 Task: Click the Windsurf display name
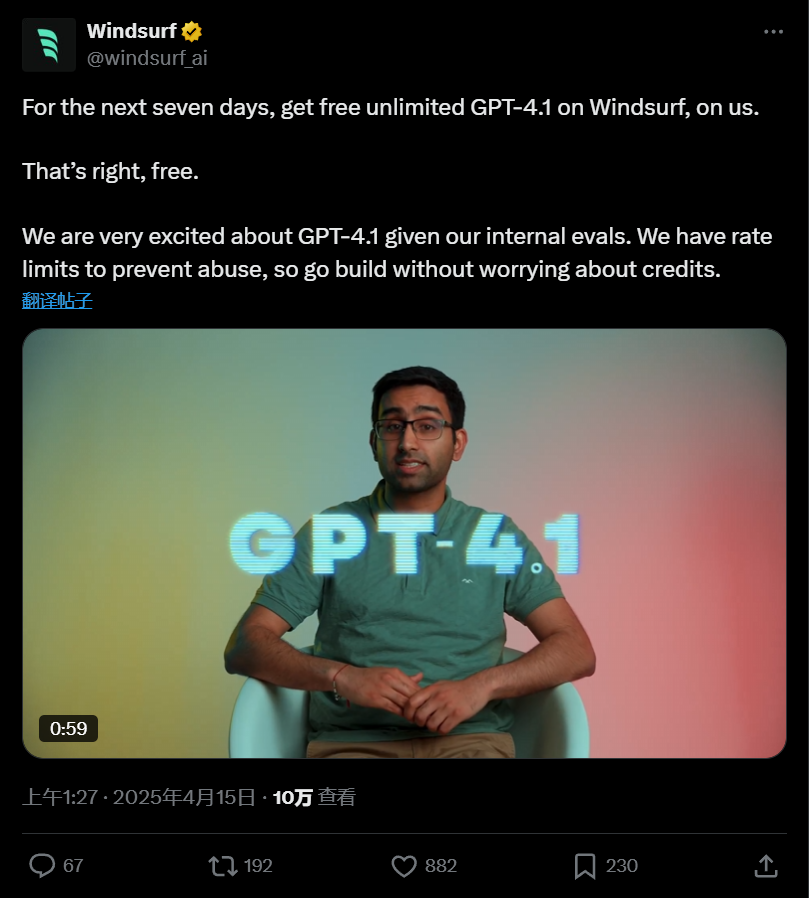point(131,31)
